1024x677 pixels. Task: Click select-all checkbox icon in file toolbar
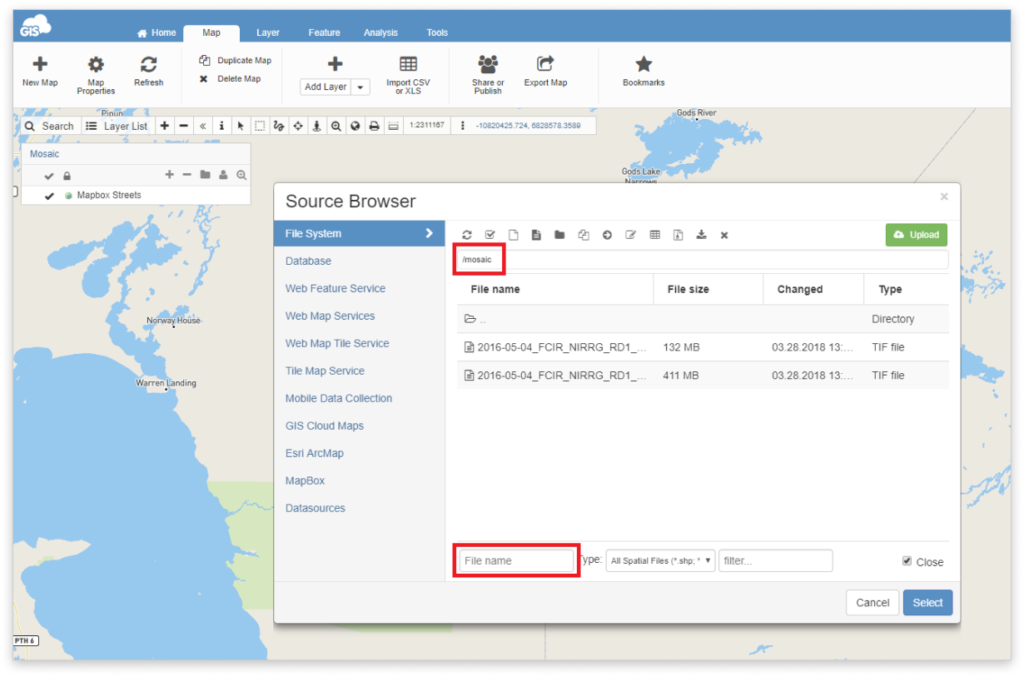(490, 235)
